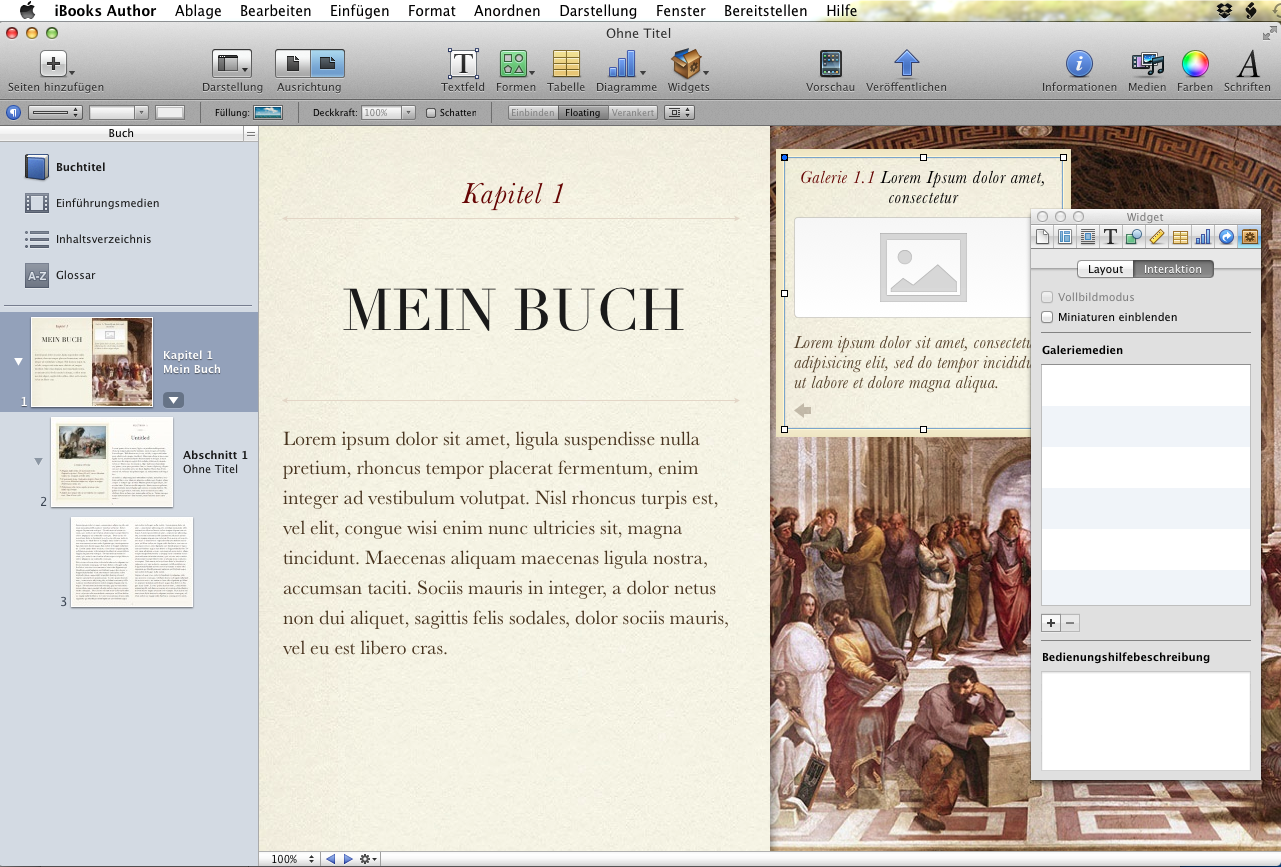Select the Abschnitt 1 page thumbnail

[112, 462]
